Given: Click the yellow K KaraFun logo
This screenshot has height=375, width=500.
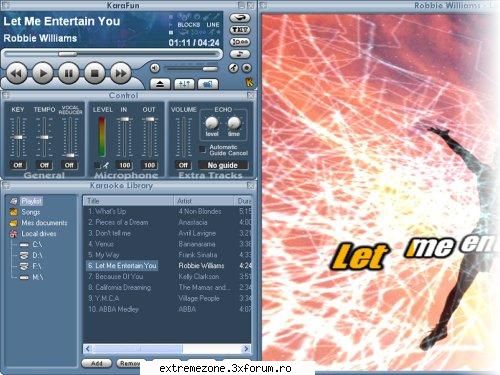Looking at the screenshot, I should click(249, 82).
